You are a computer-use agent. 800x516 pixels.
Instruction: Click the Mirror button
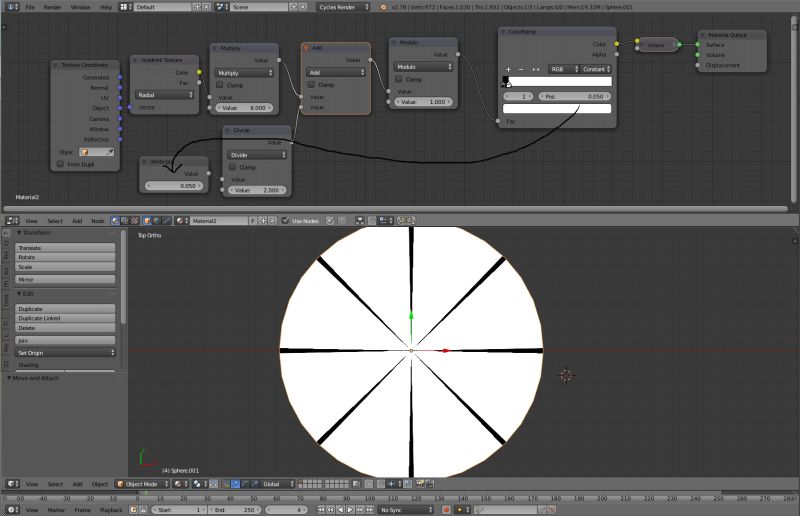coord(65,280)
